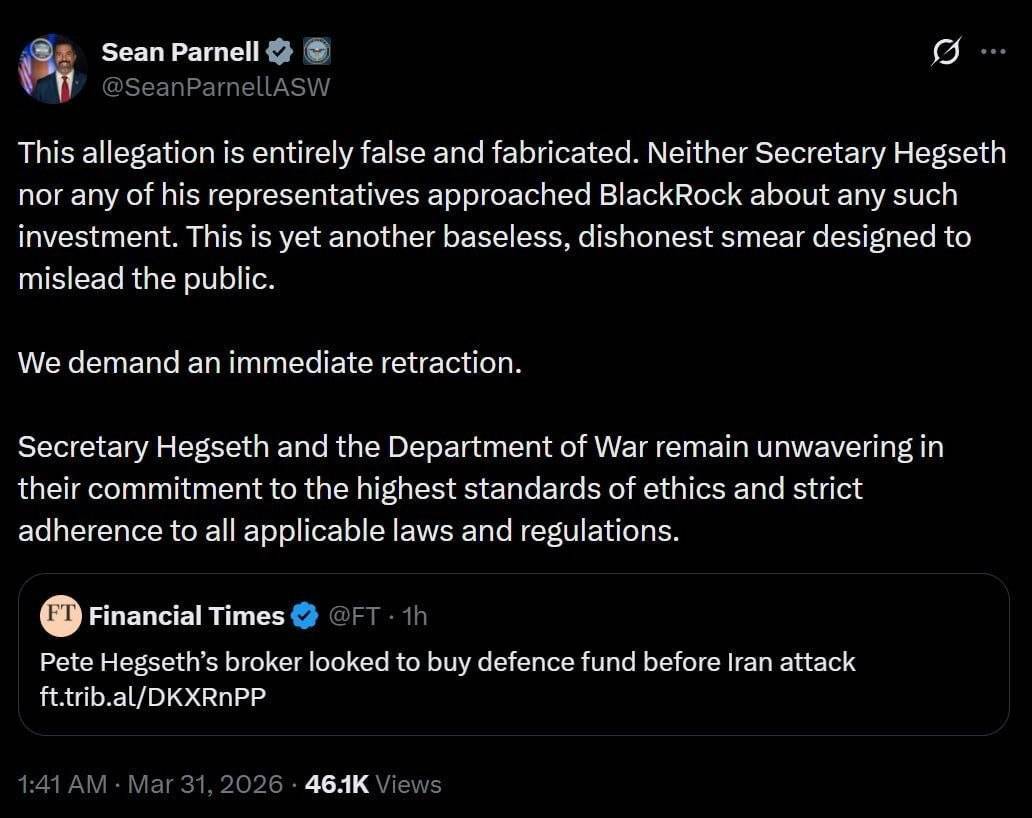Click the government affiliation badge icon
The width and height of the screenshot is (1032, 818).
pyautogui.click(x=316, y=51)
